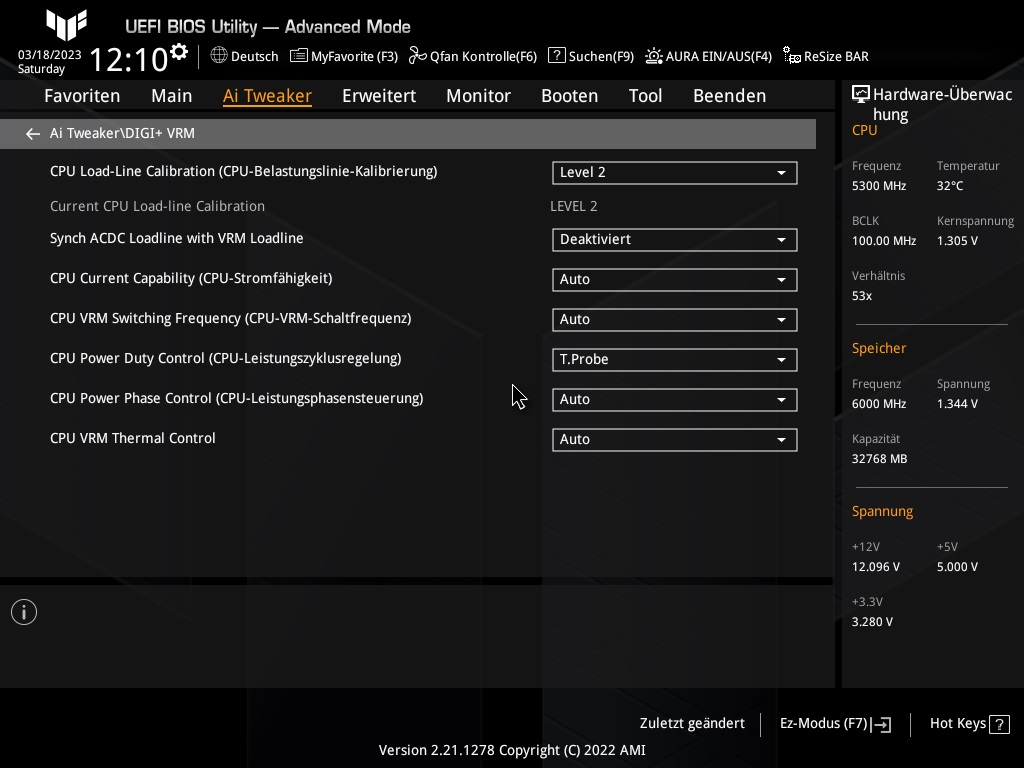This screenshot has height=768, width=1024.
Task: Select CPU Load-Line Calibration label
Action: 244,172
